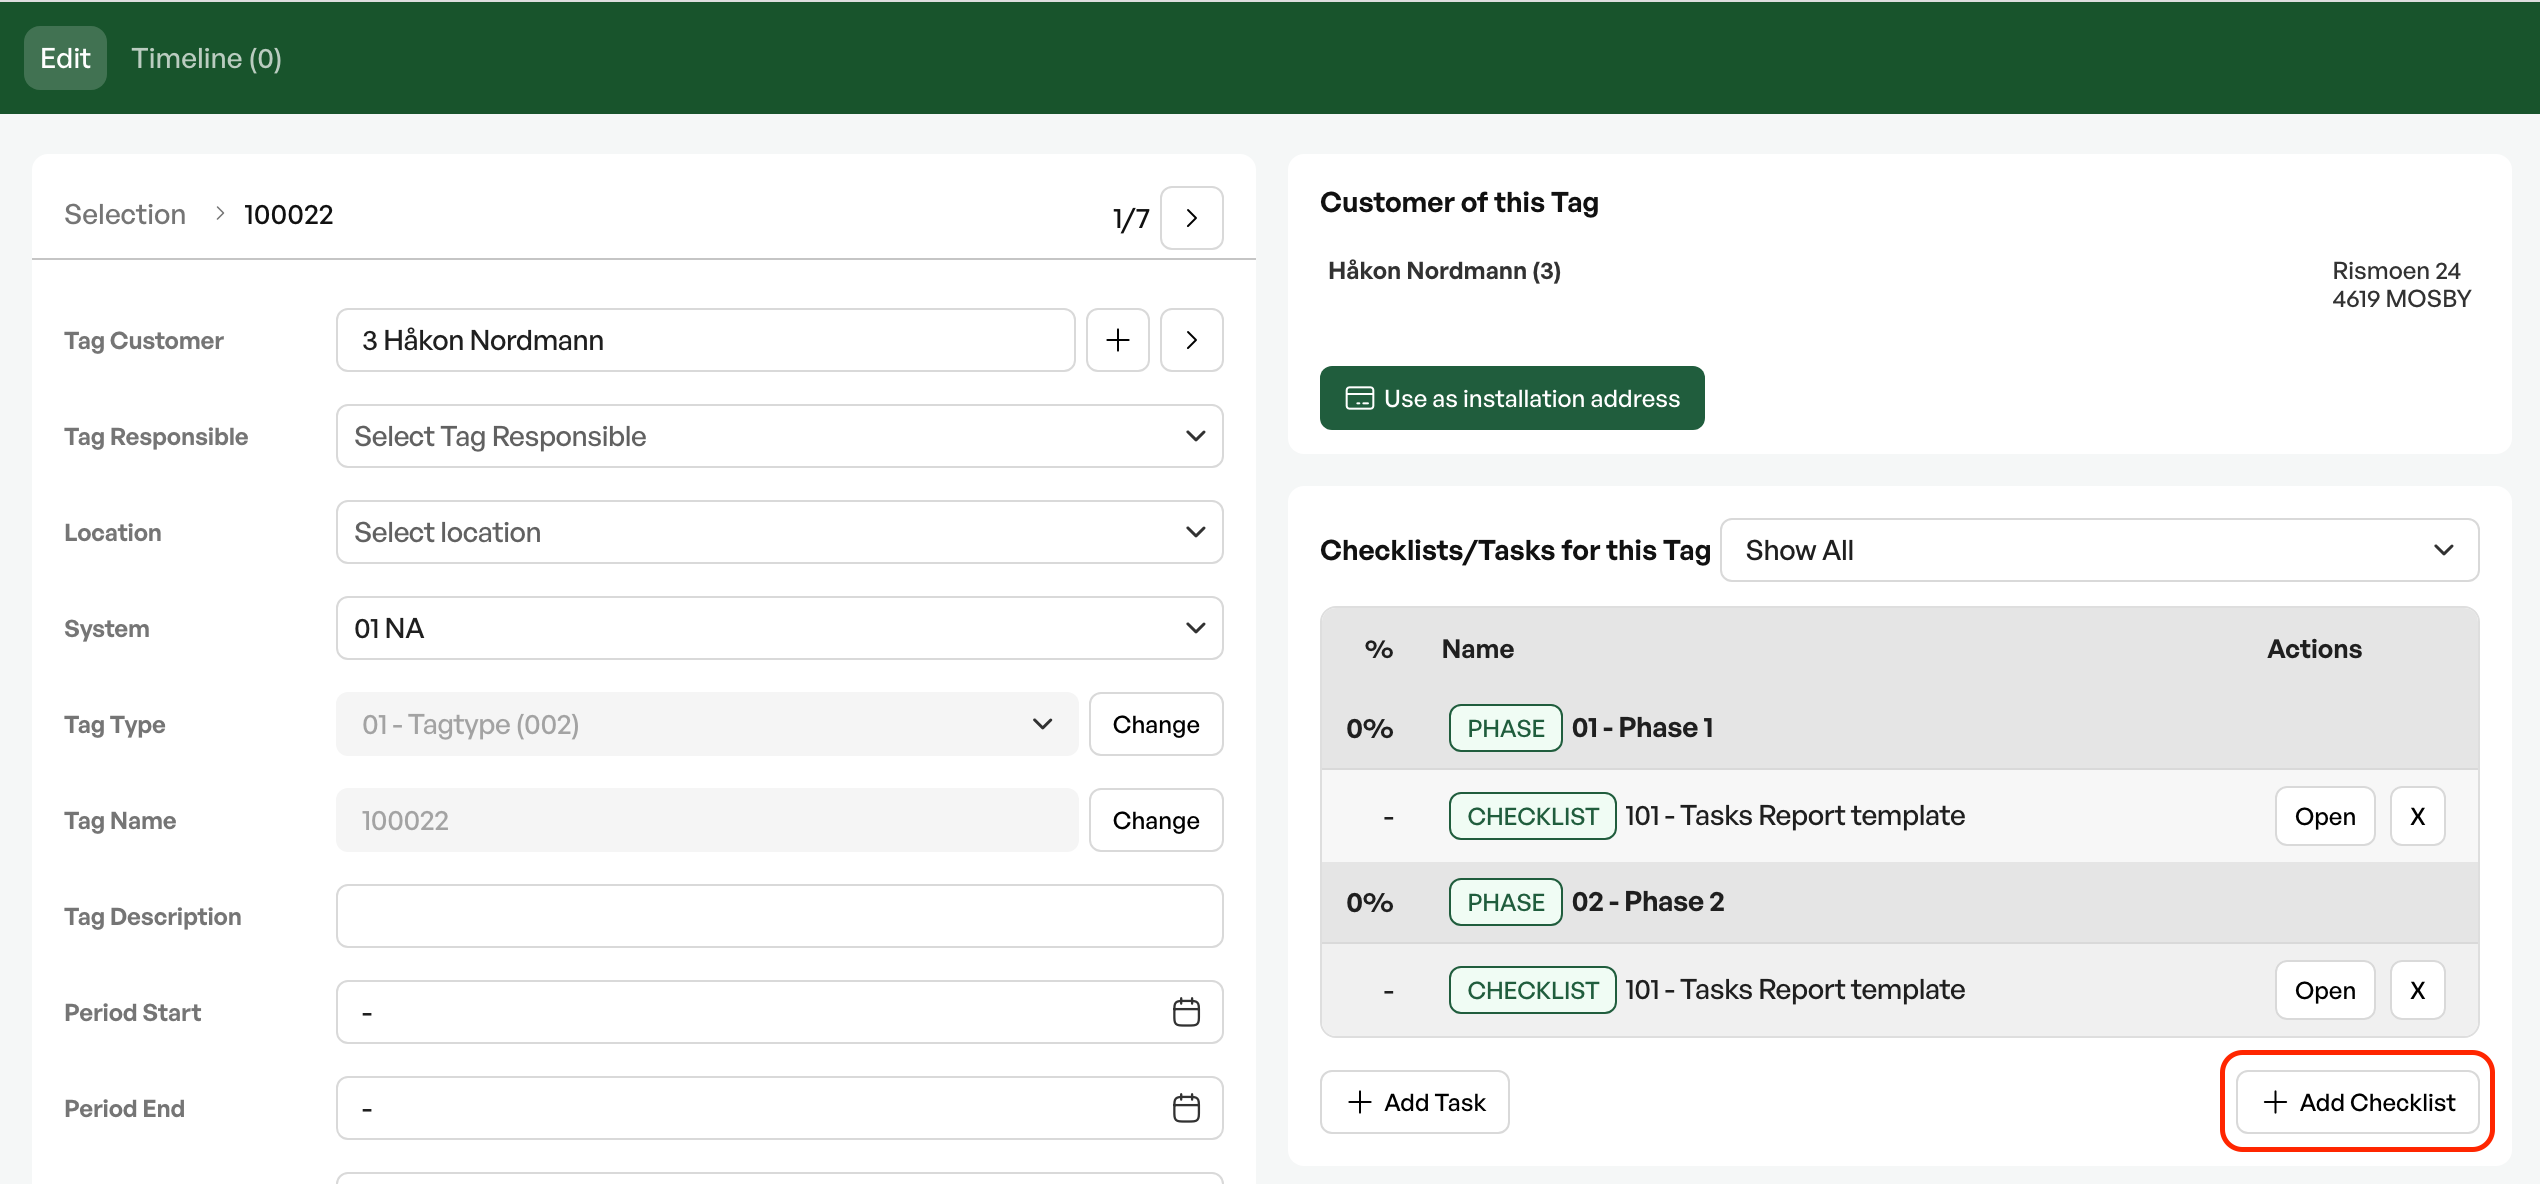Open the System dropdown showing 01 NA
Image resolution: width=2540 pixels, height=1184 pixels.
tap(780, 628)
